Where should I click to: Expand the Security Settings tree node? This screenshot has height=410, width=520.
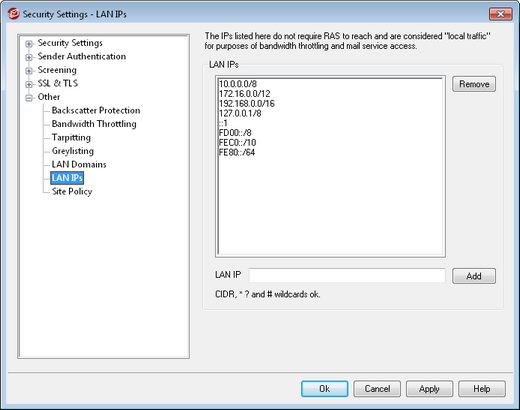[29, 44]
